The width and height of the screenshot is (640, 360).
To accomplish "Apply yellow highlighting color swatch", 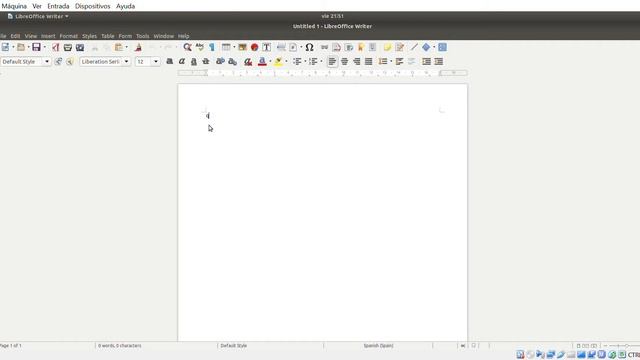I will [278, 62].
